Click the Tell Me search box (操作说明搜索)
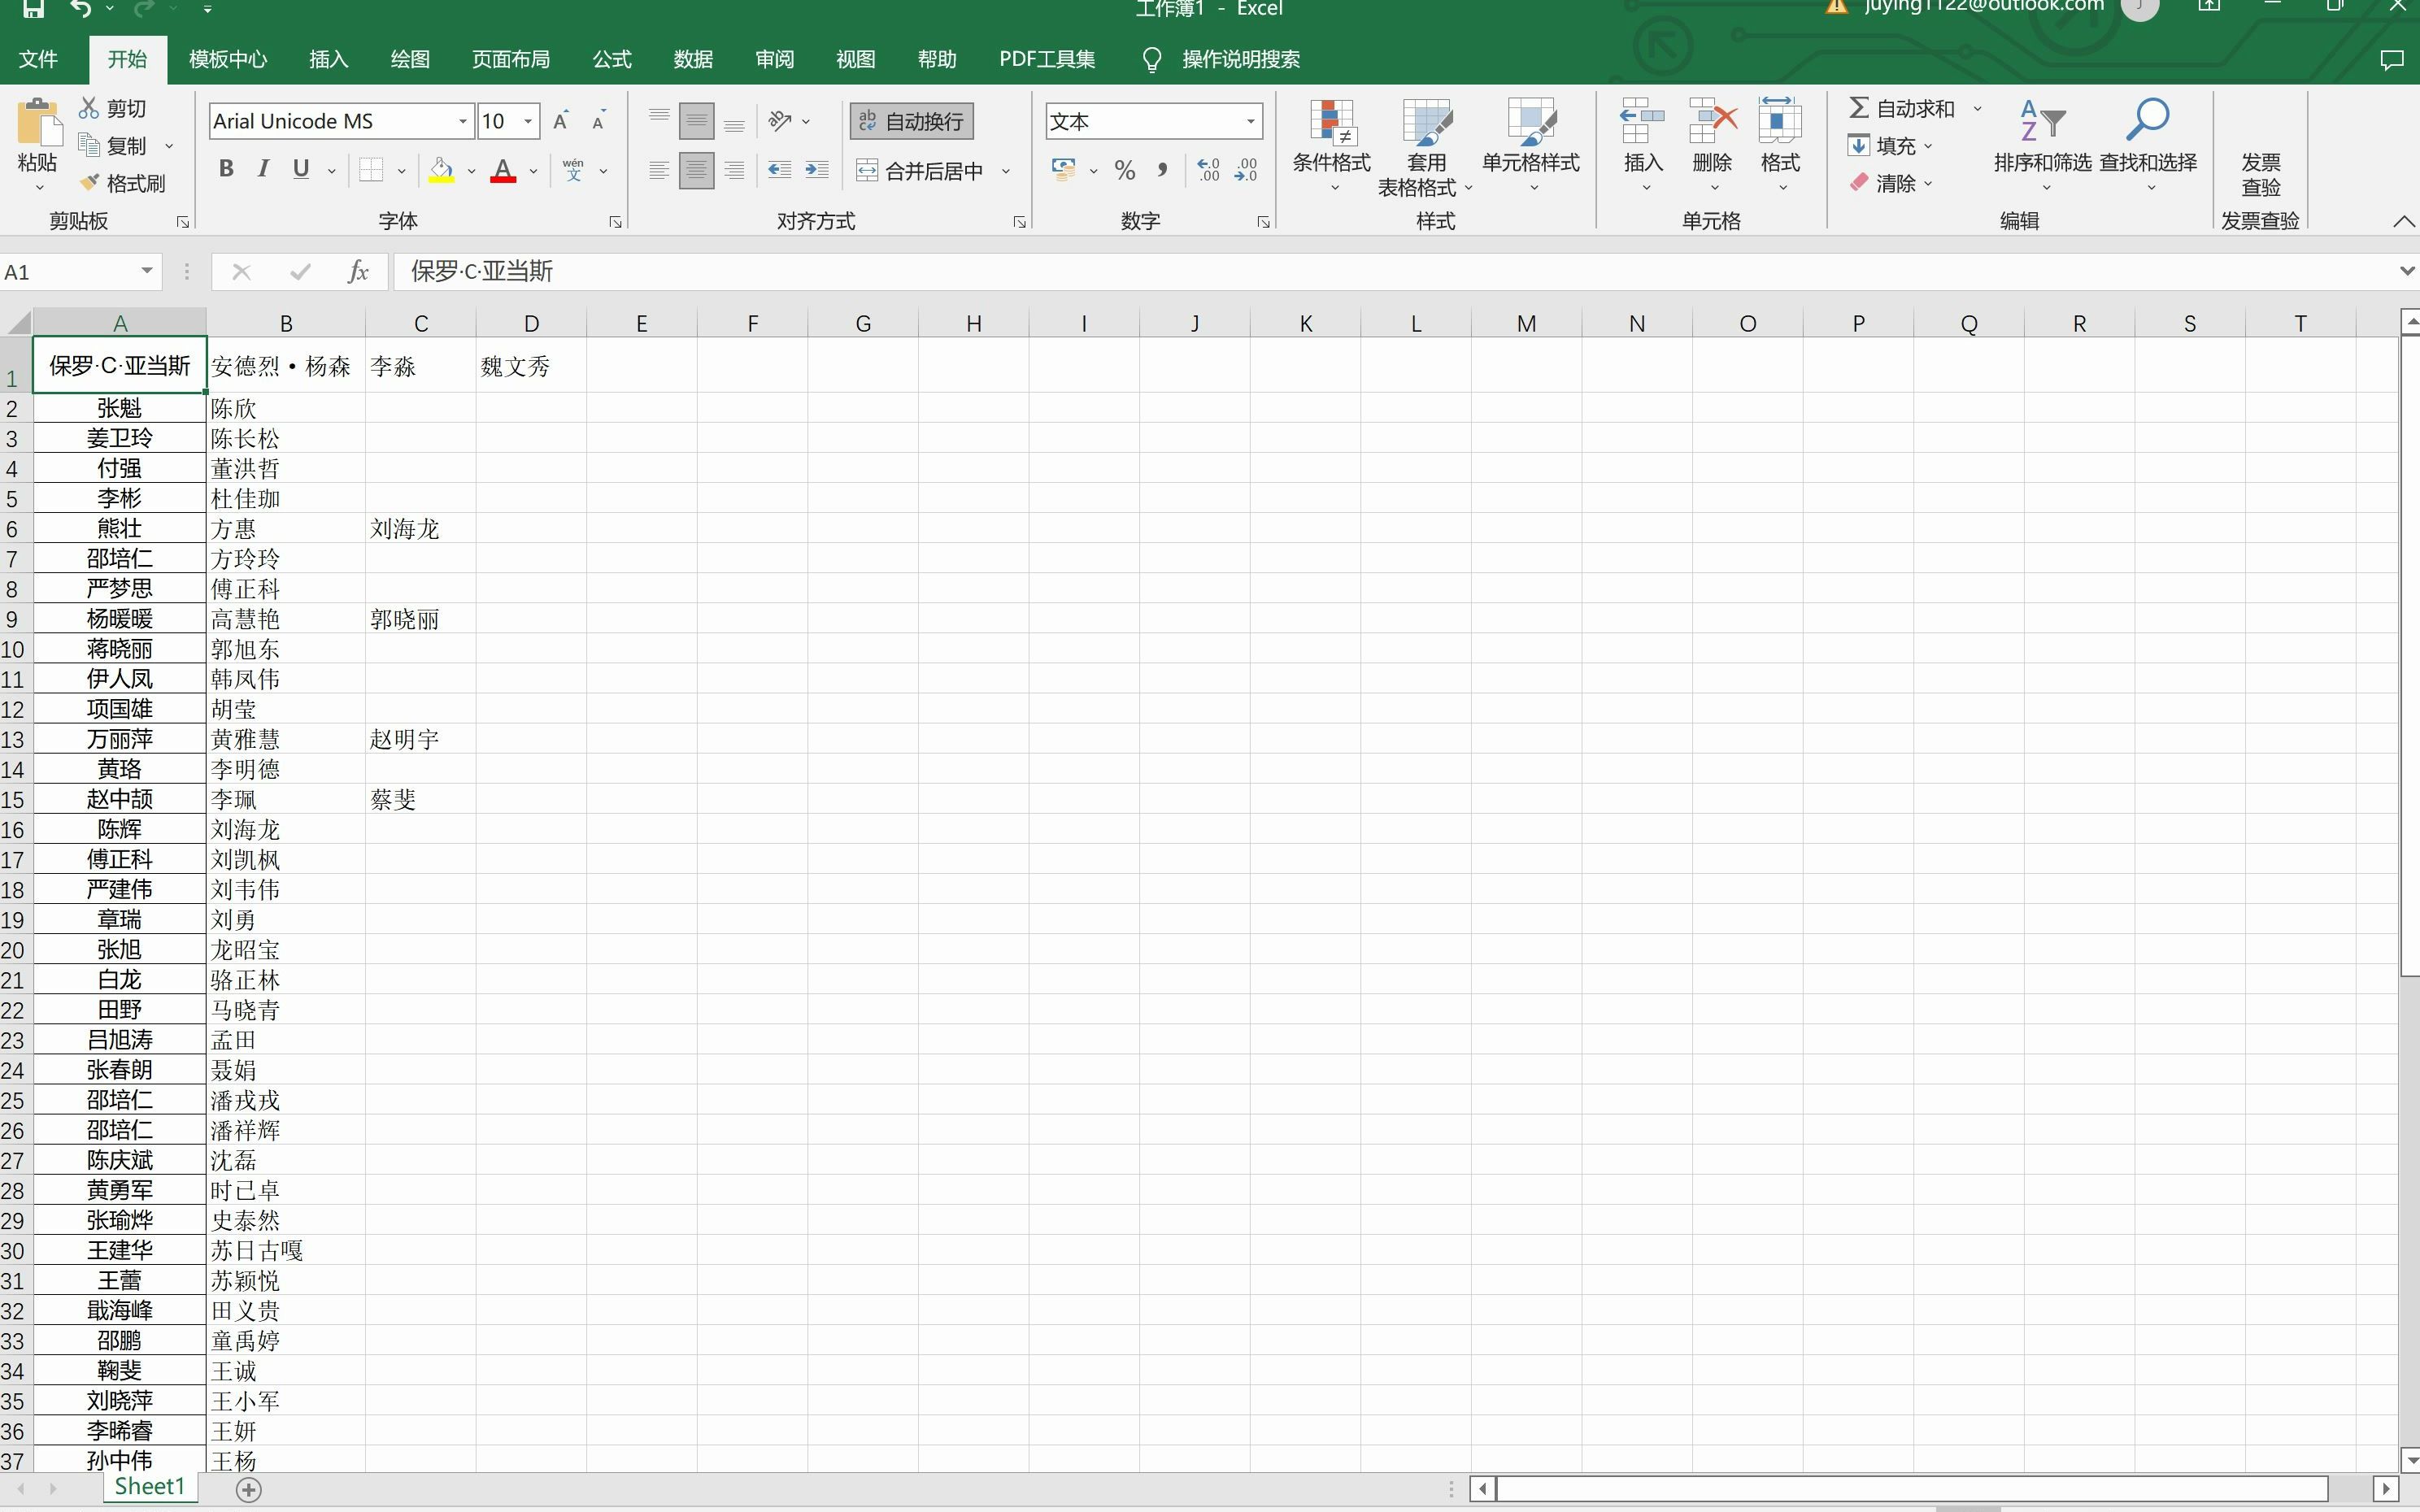 (1241, 59)
